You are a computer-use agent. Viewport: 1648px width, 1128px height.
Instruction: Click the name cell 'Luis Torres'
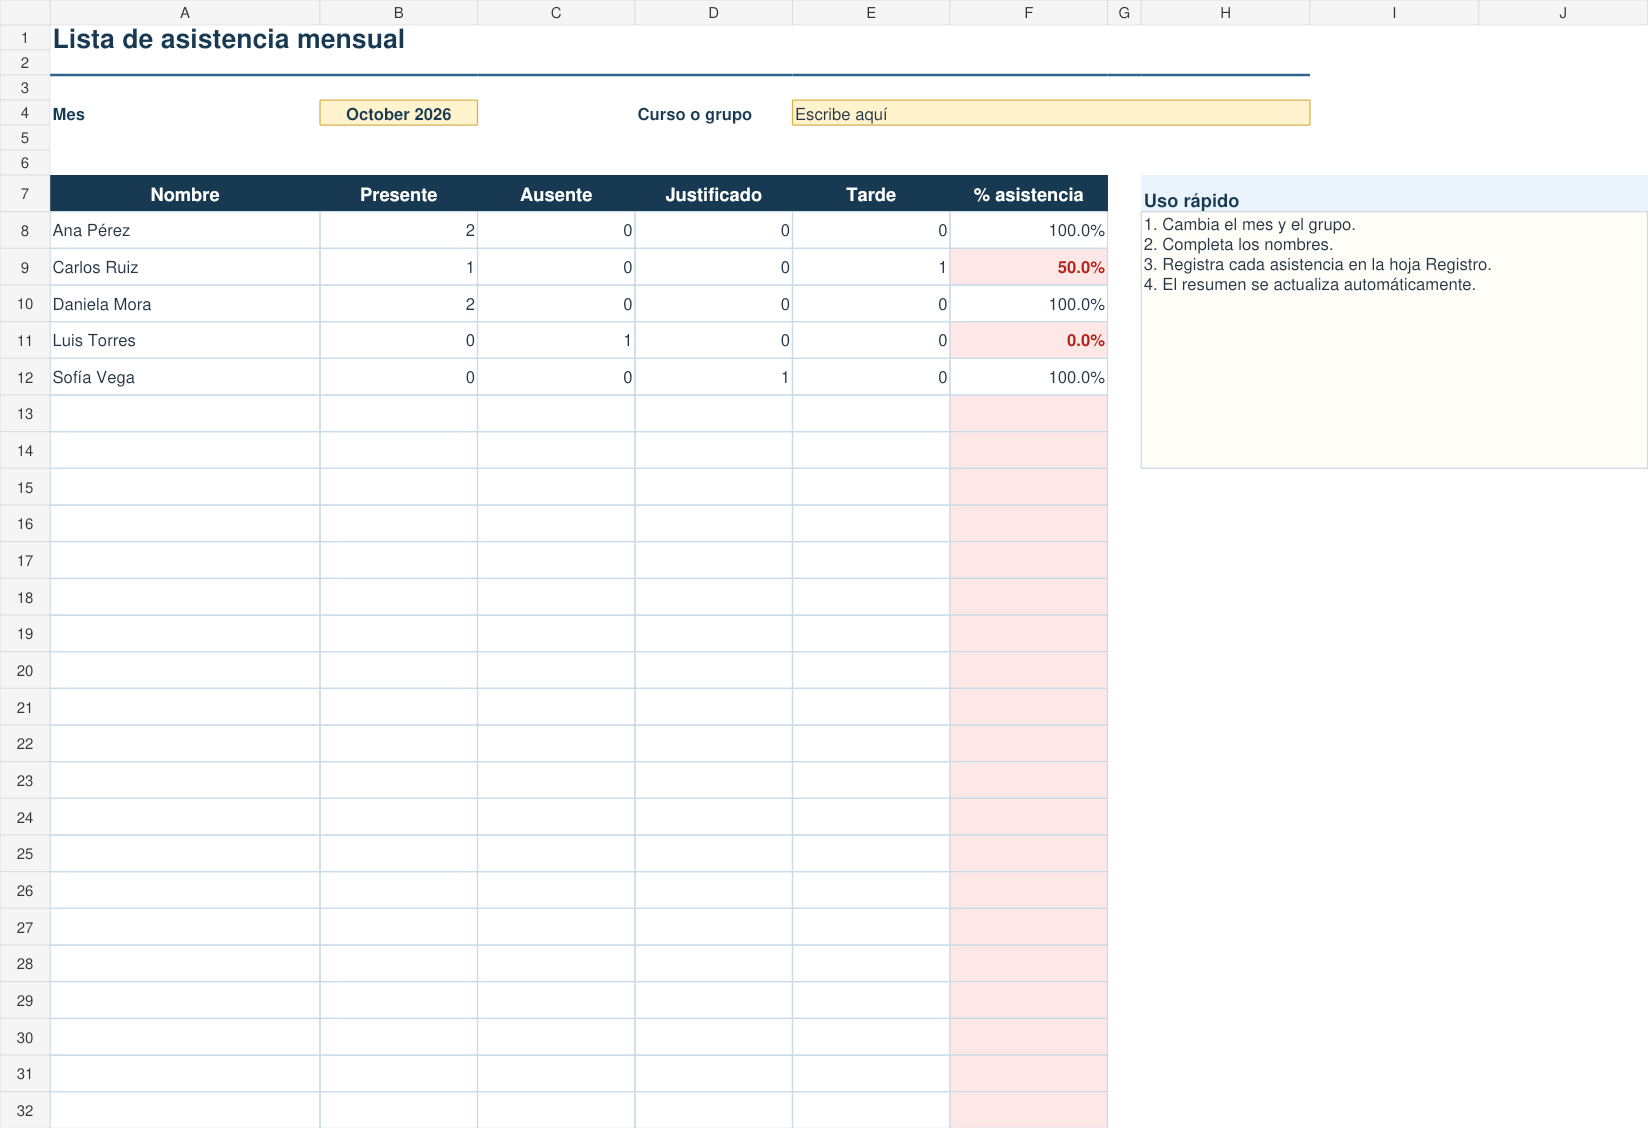[185, 340]
